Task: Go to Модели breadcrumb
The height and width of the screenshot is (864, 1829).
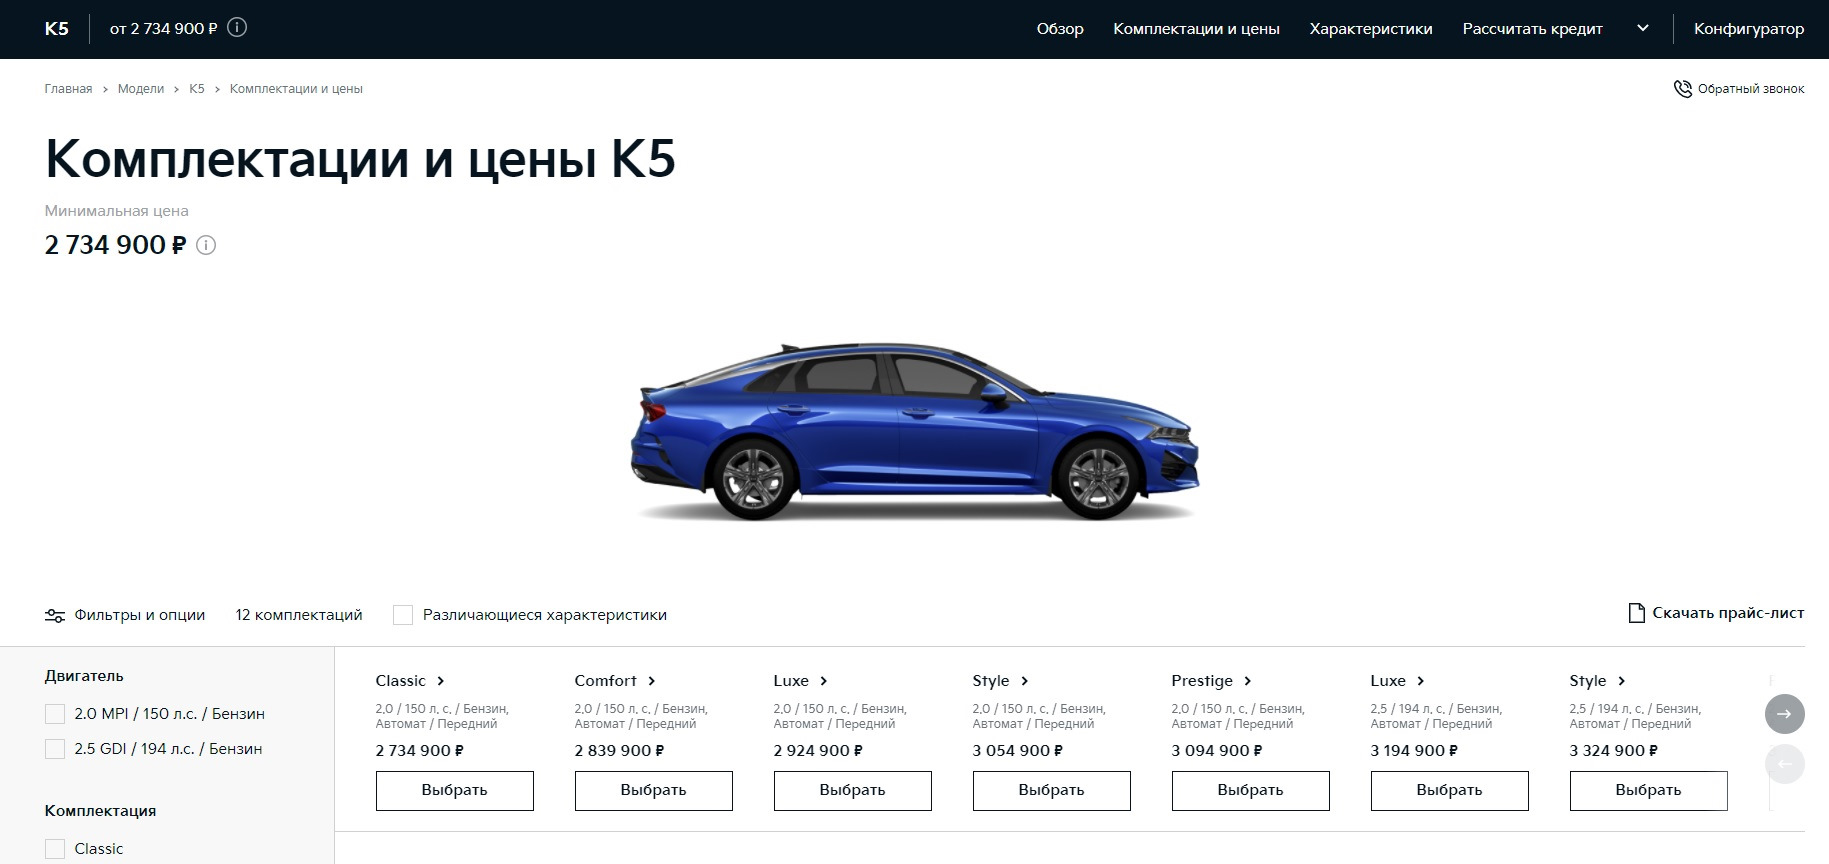Action: [141, 89]
